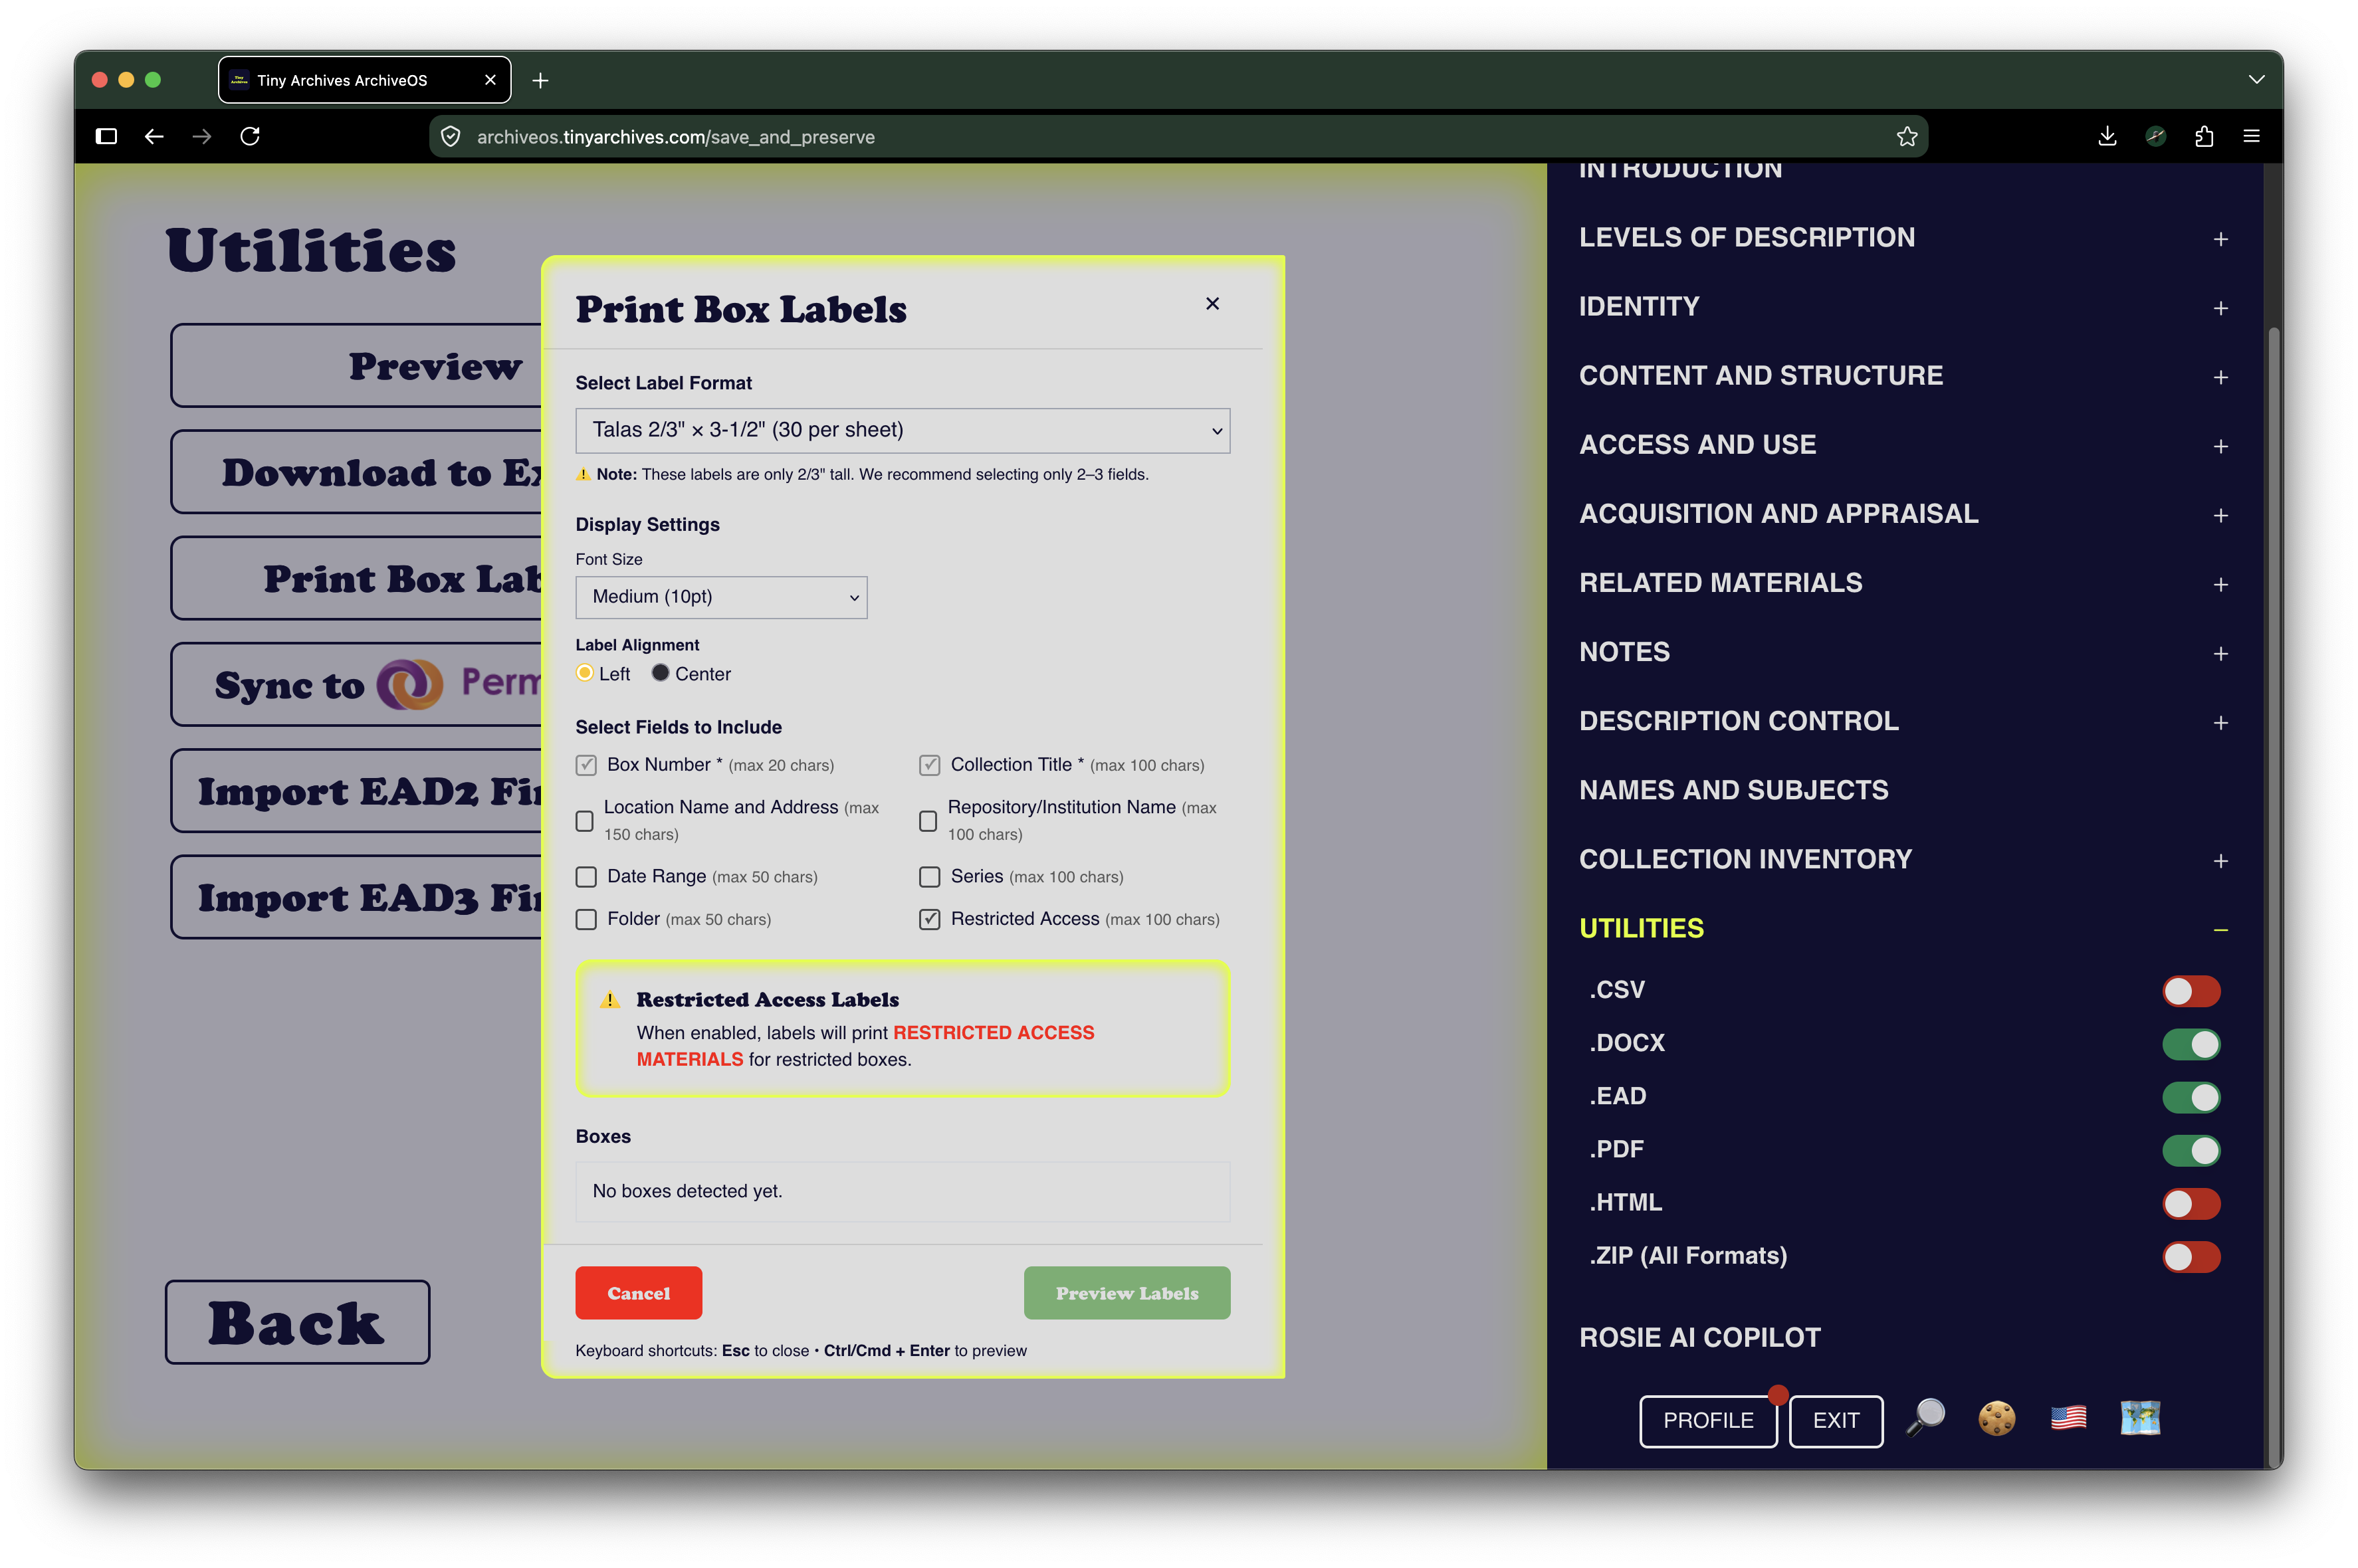Click the extensions puzzle icon

point(2204,136)
